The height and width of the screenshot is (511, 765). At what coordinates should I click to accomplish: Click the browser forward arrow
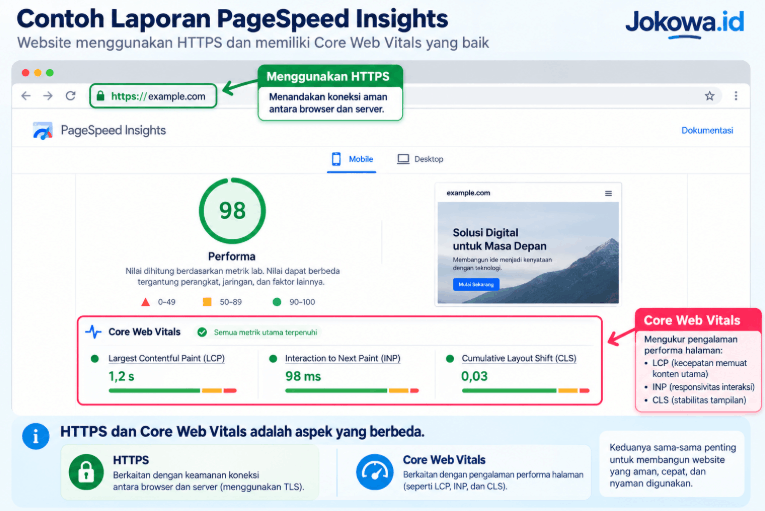pos(48,96)
